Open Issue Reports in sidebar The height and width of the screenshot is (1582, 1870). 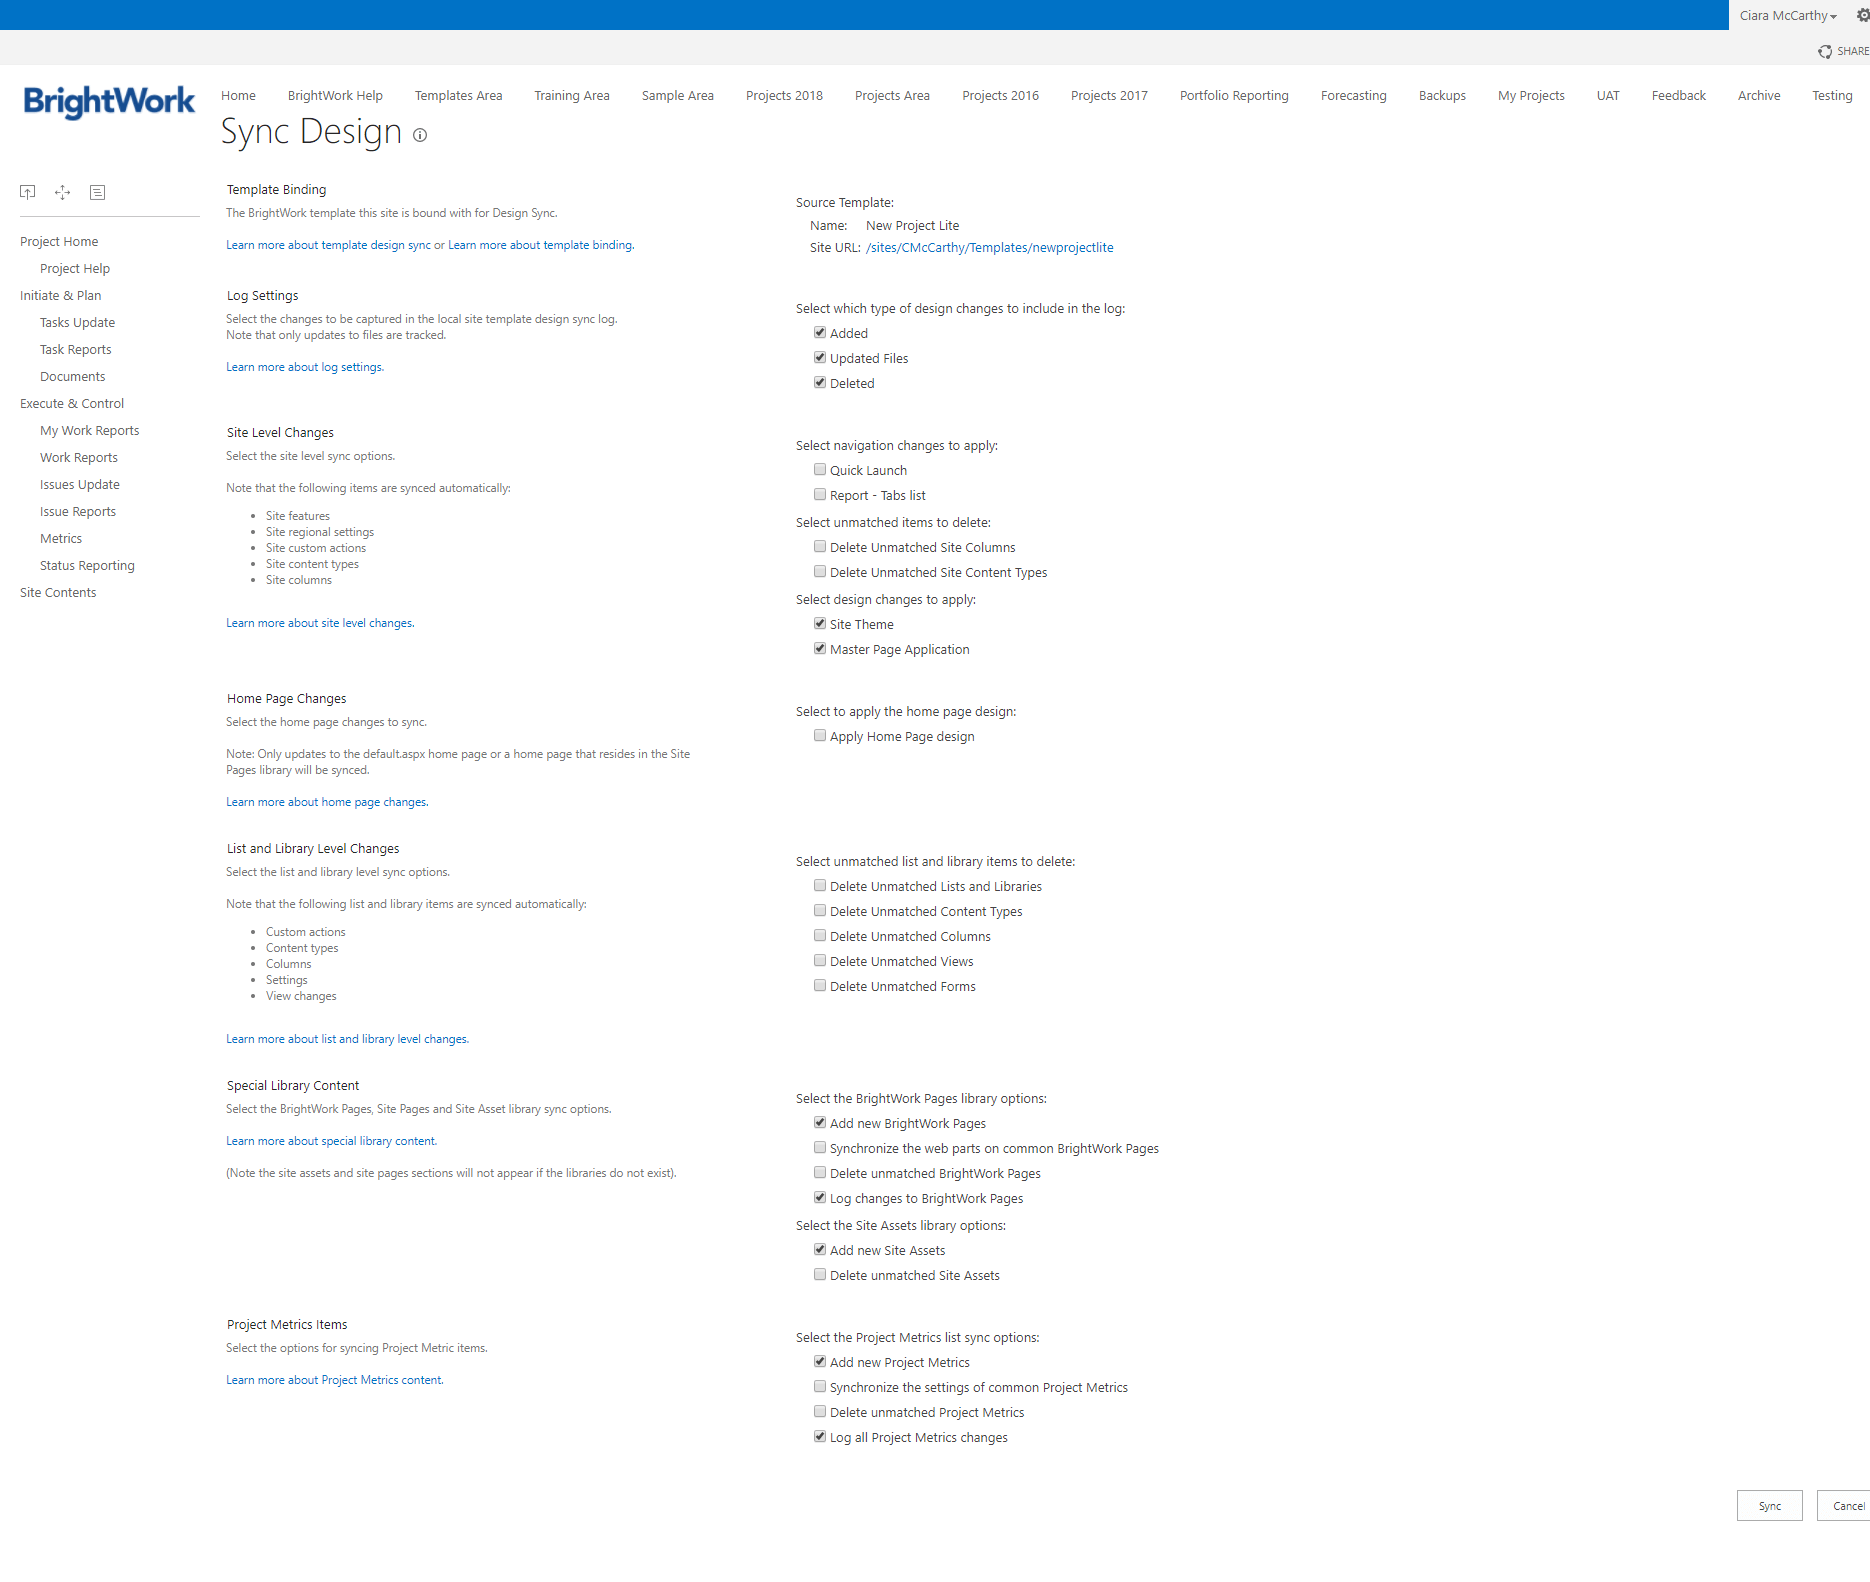coord(78,511)
